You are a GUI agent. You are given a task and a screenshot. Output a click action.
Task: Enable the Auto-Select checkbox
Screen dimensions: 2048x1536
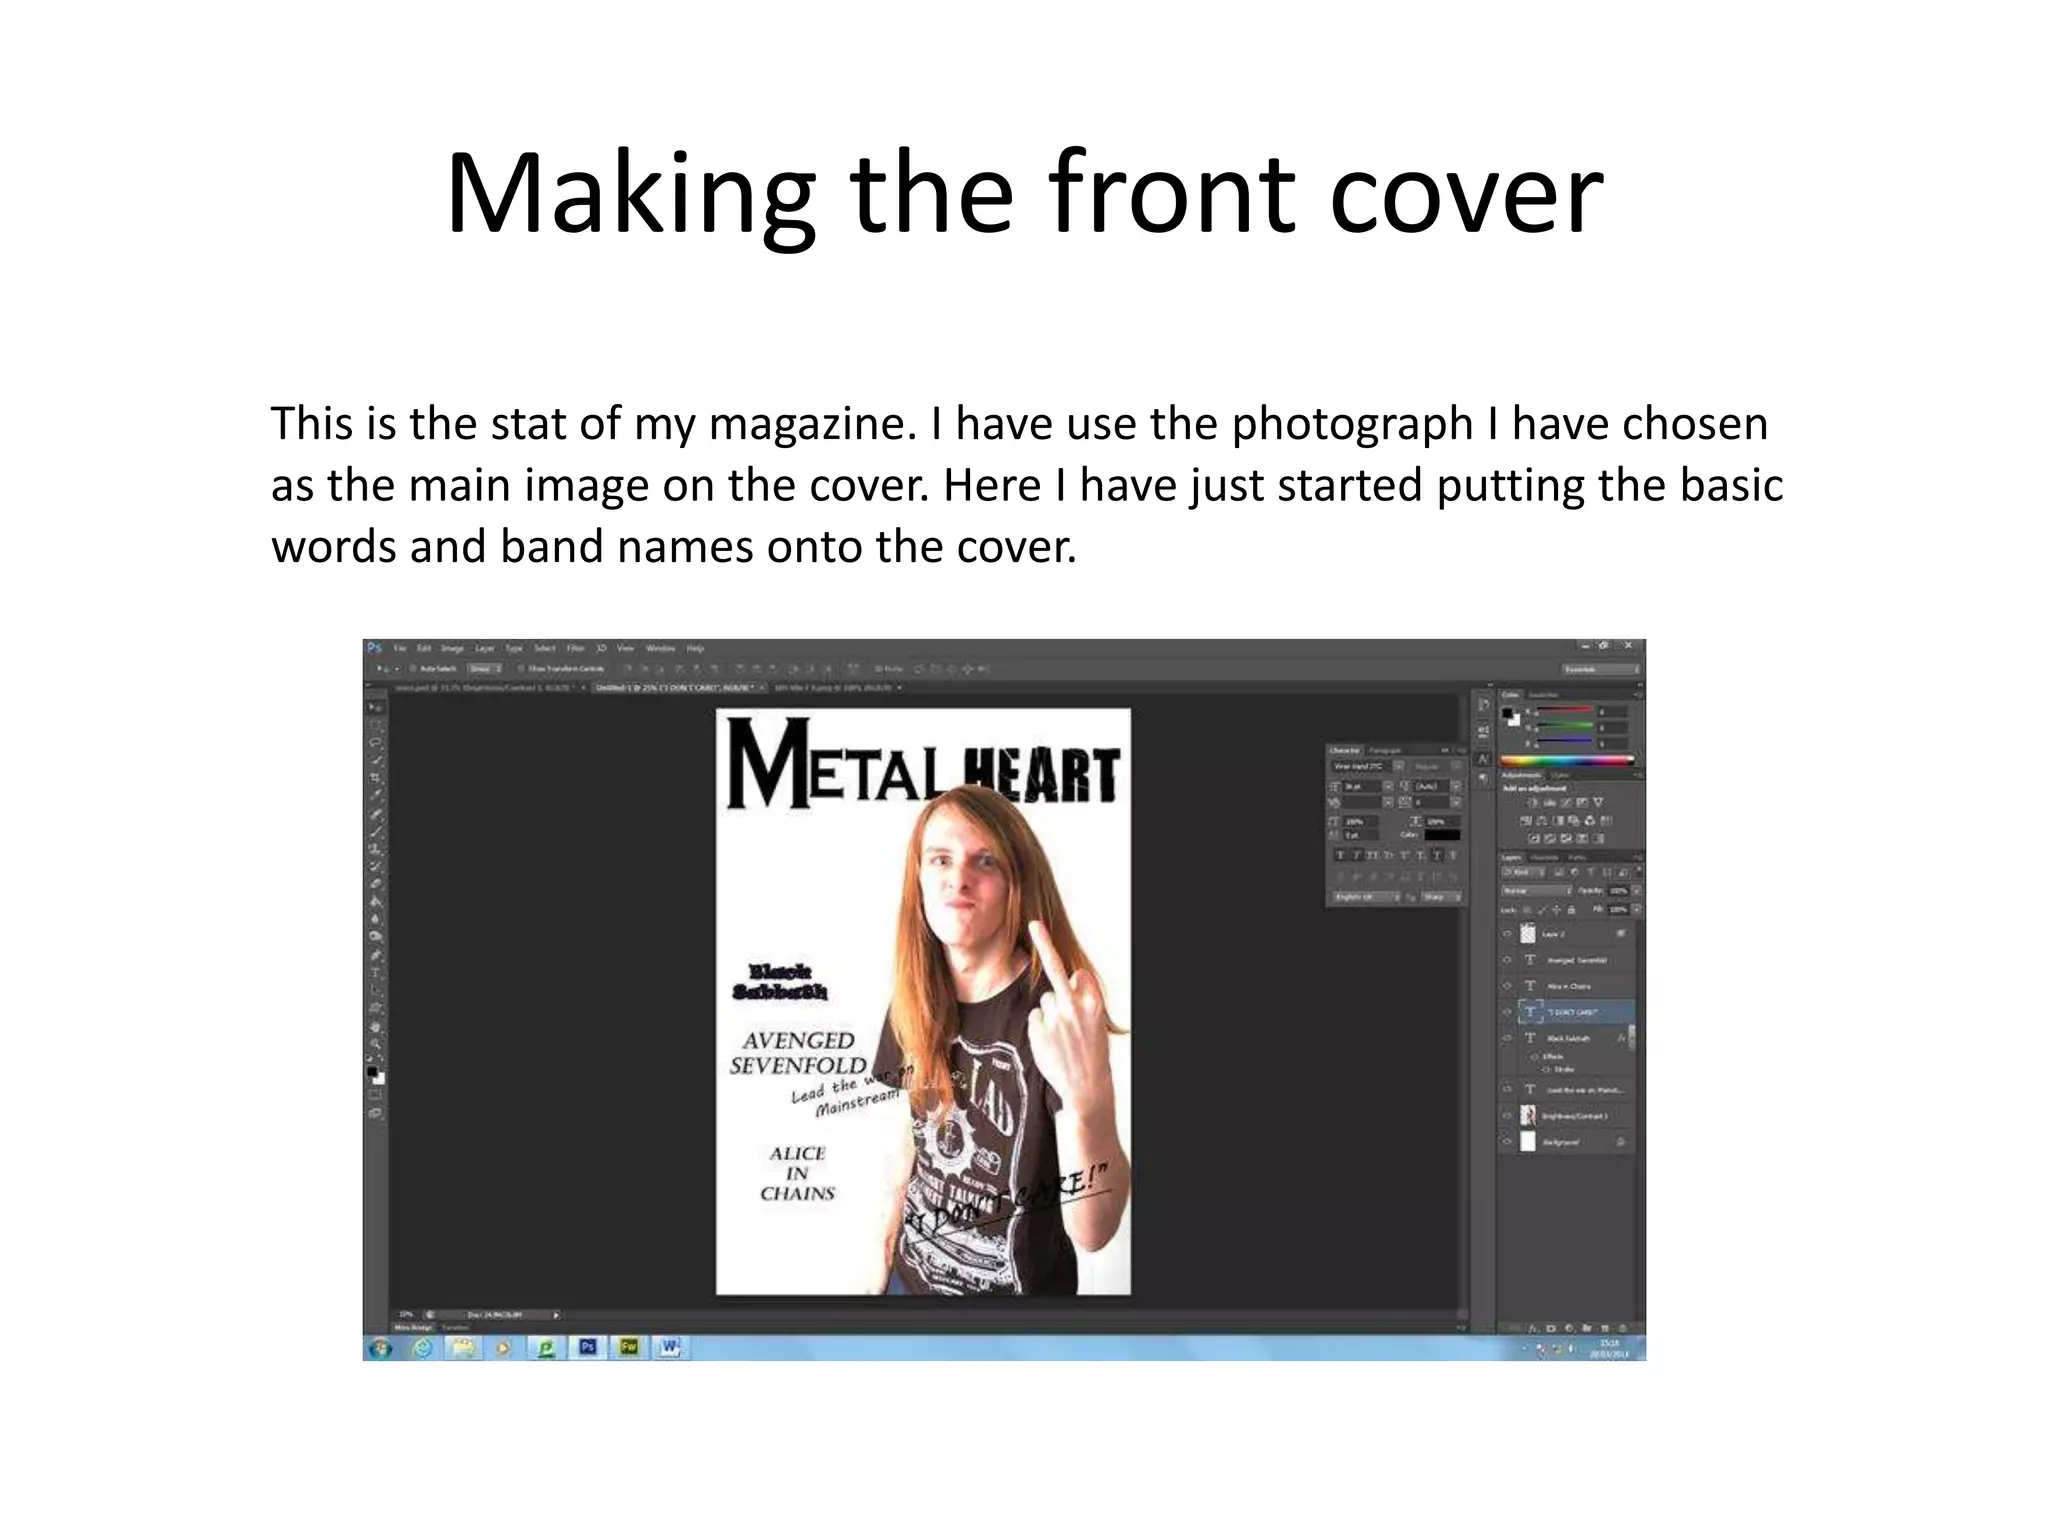pyautogui.click(x=413, y=668)
